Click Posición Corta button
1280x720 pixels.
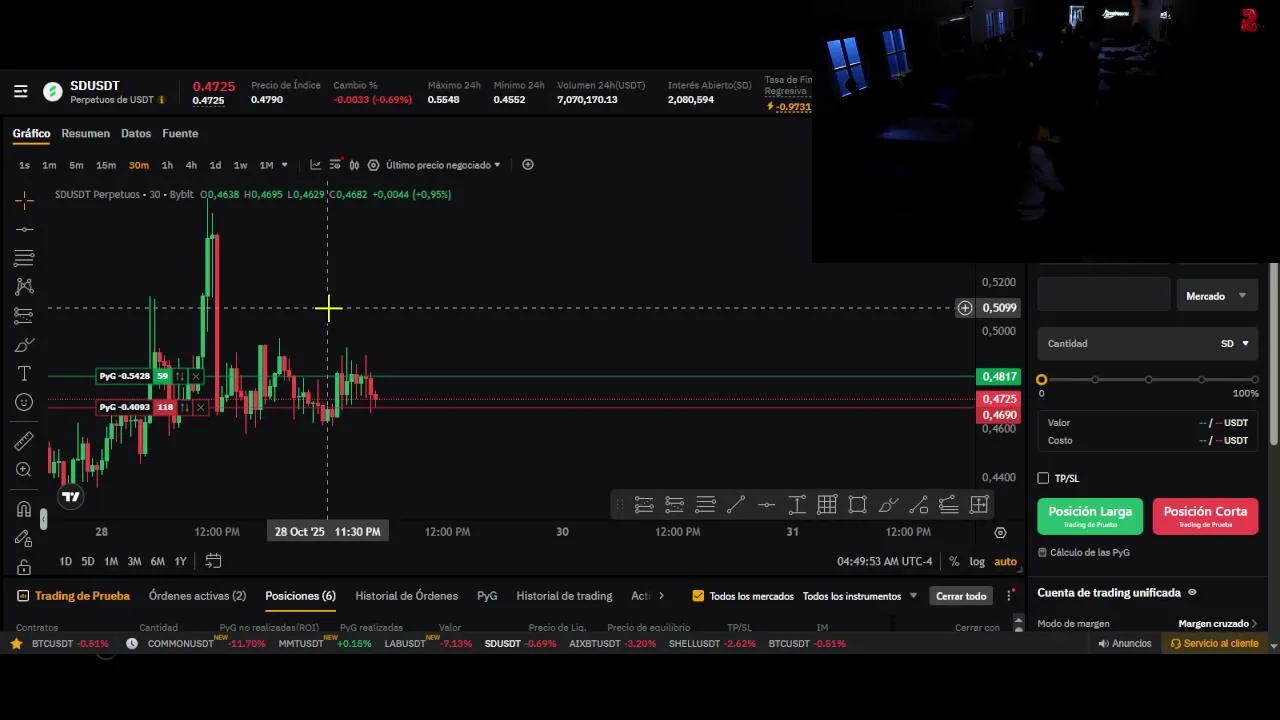coord(1205,516)
